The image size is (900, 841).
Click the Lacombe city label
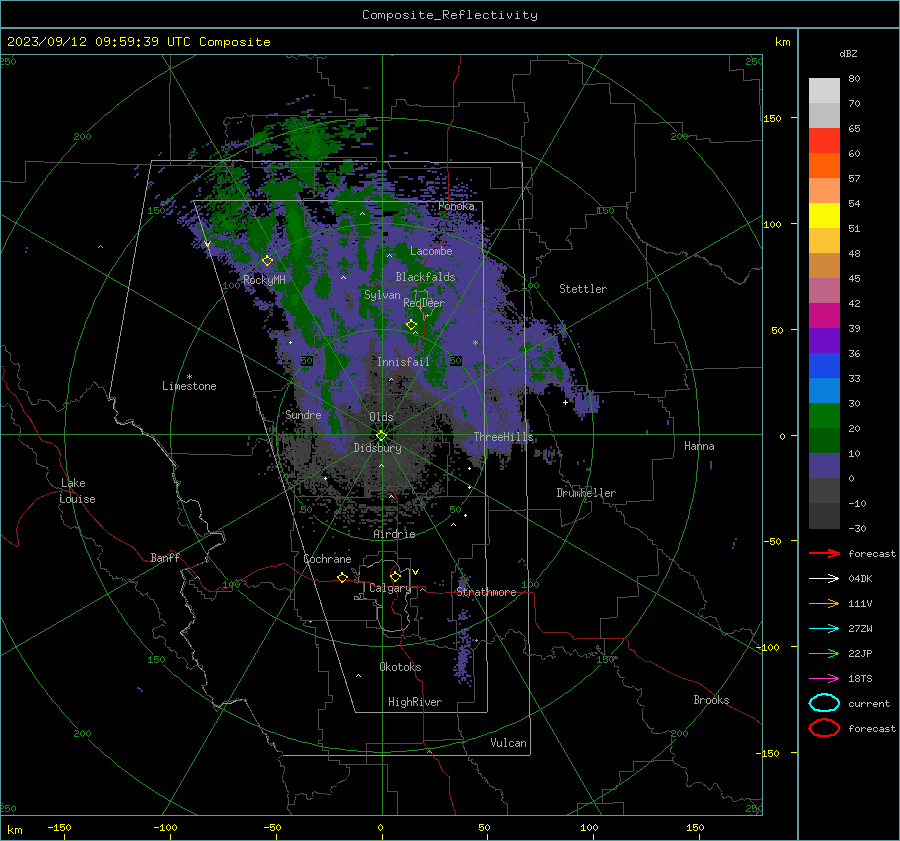point(431,251)
